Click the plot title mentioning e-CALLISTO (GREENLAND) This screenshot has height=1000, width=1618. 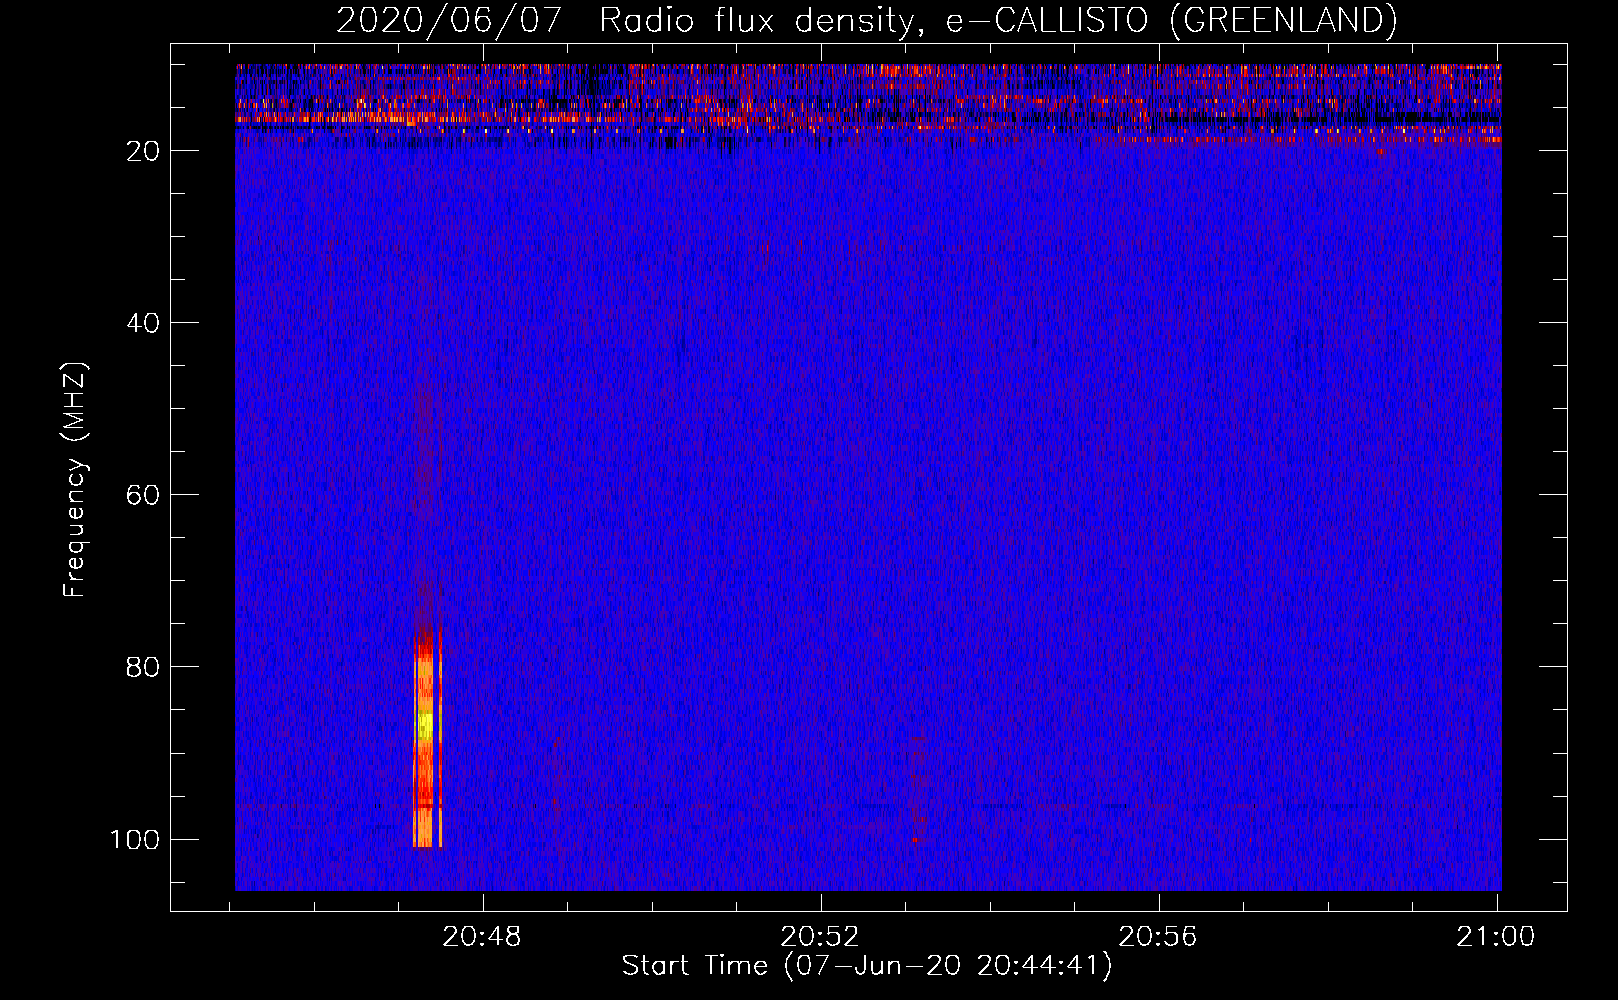(x=866, y=20)
